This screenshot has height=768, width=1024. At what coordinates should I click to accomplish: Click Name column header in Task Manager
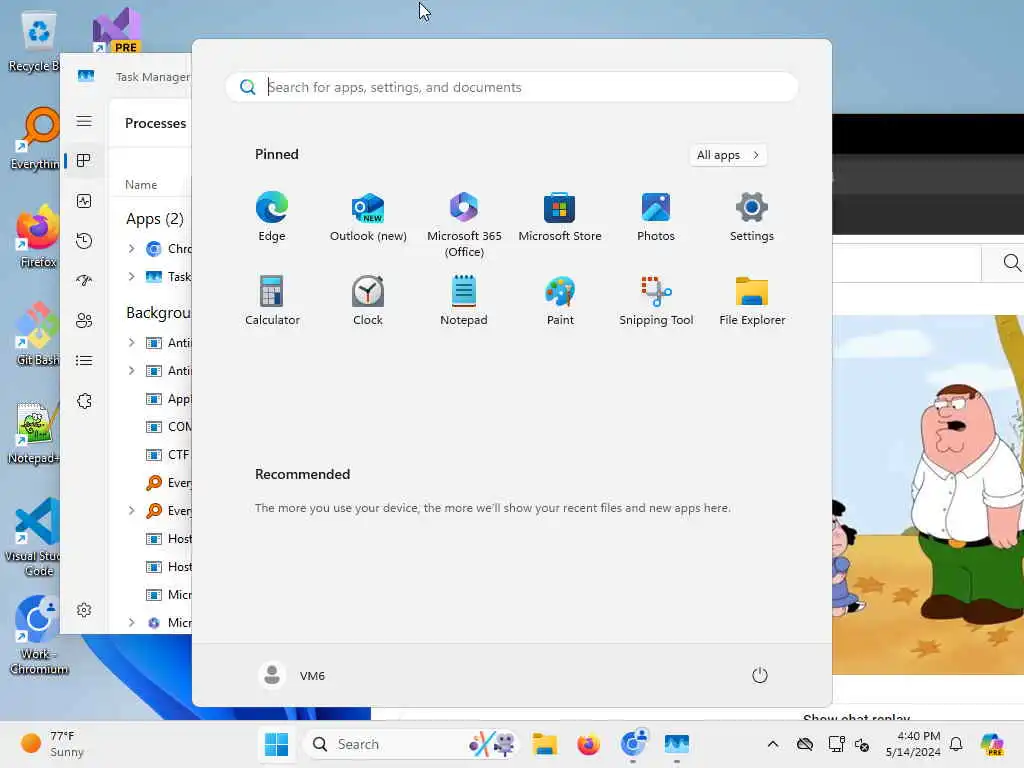pos(141,185)
